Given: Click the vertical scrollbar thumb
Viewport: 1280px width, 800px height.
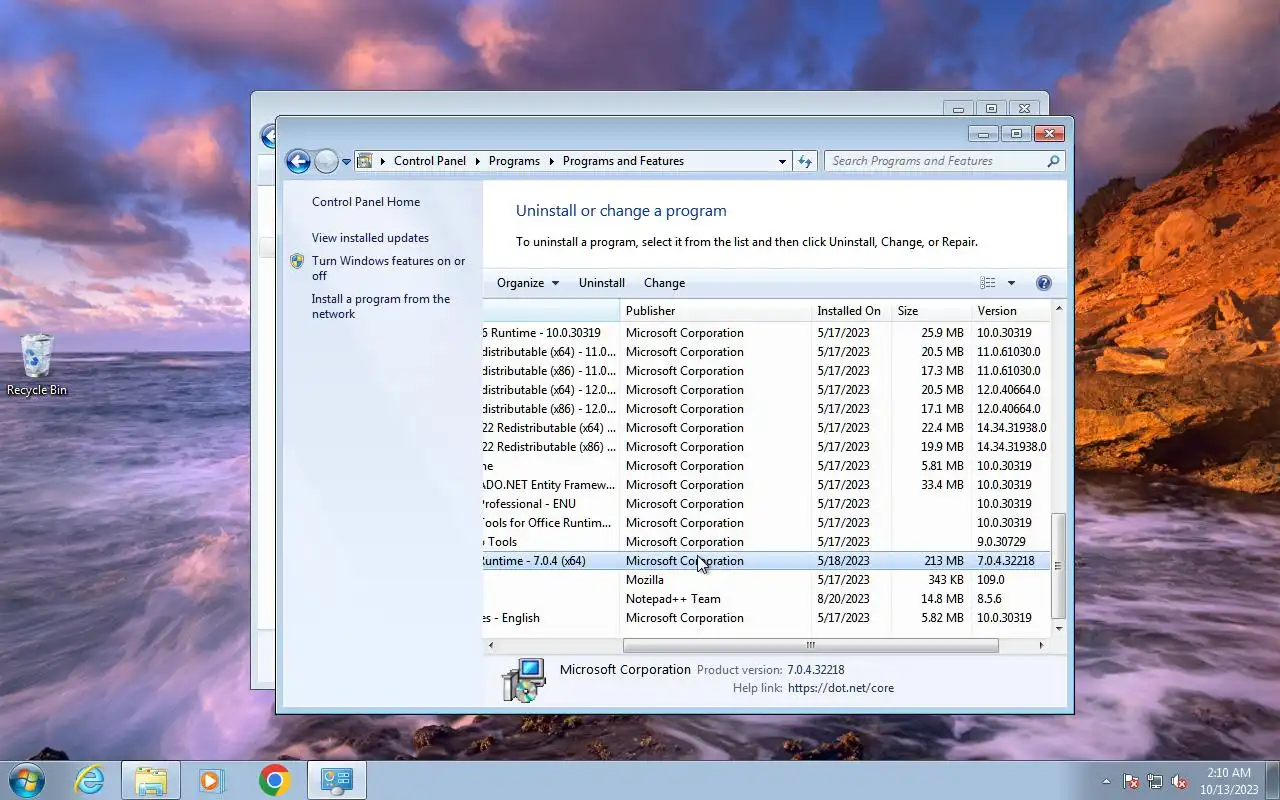Looking at the screenshot, I should click(x=1058, y=565).
